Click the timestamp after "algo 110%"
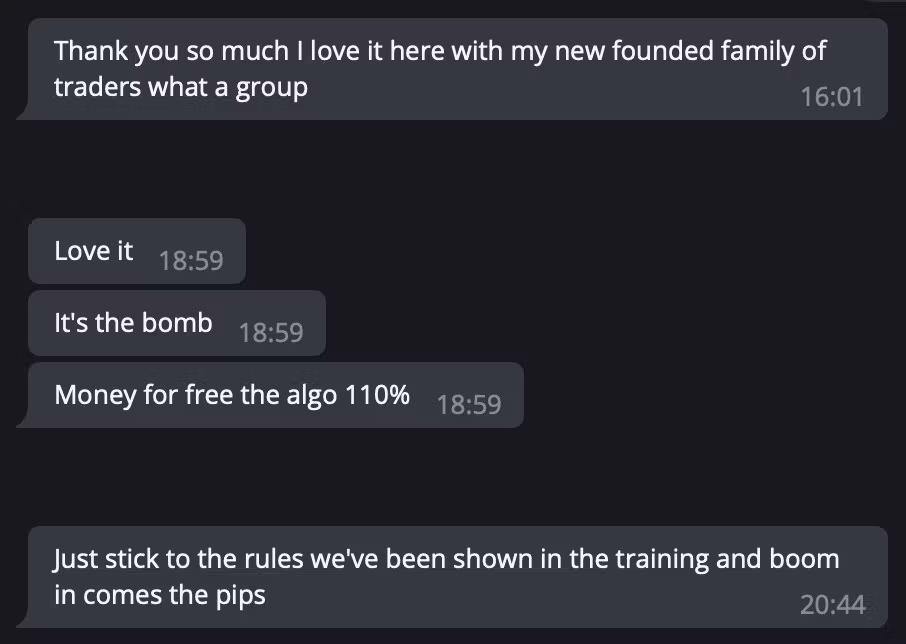 [469, 404]
